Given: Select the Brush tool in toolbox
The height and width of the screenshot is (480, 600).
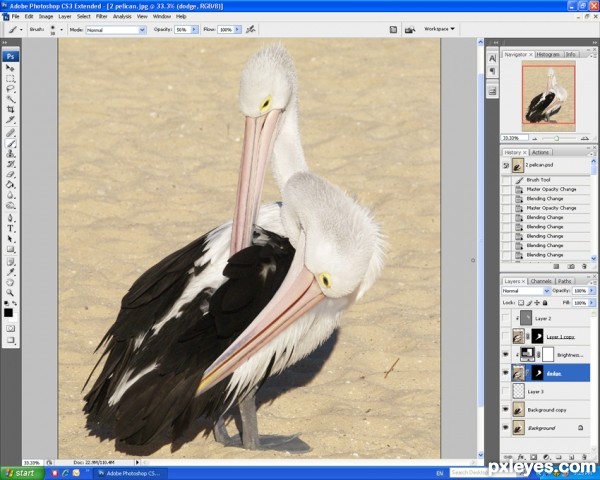Looking at the screenshot, I should click(x=10, y=144).
